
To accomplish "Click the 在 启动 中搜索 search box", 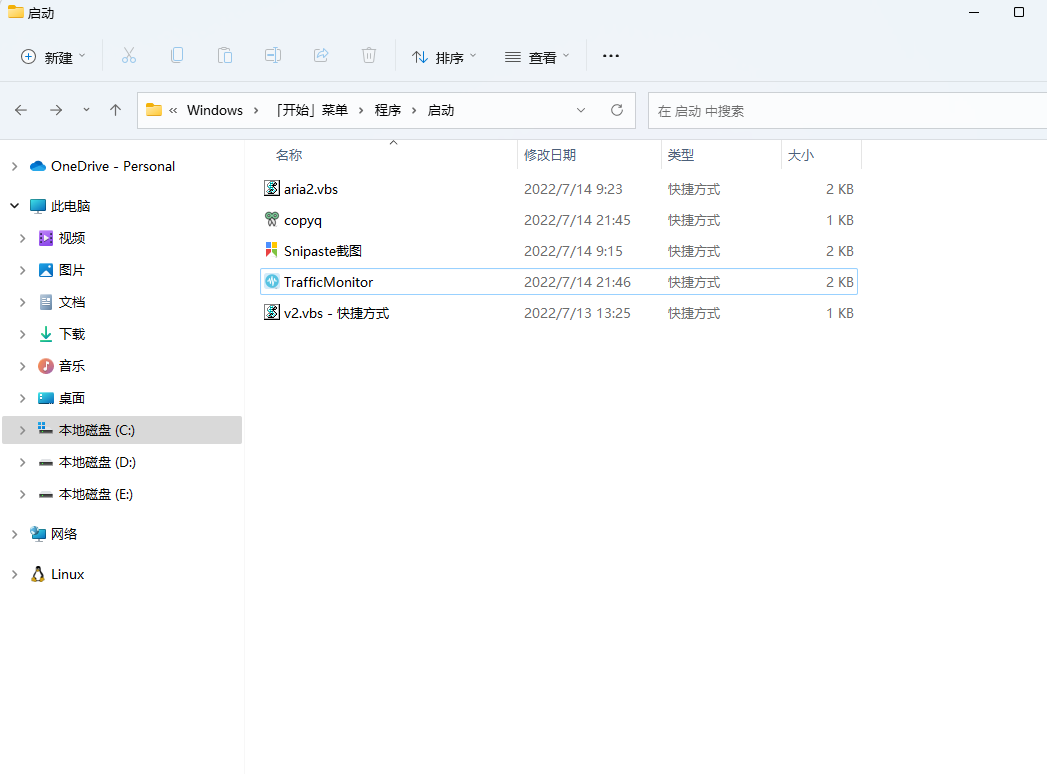I will pos(847,111).
